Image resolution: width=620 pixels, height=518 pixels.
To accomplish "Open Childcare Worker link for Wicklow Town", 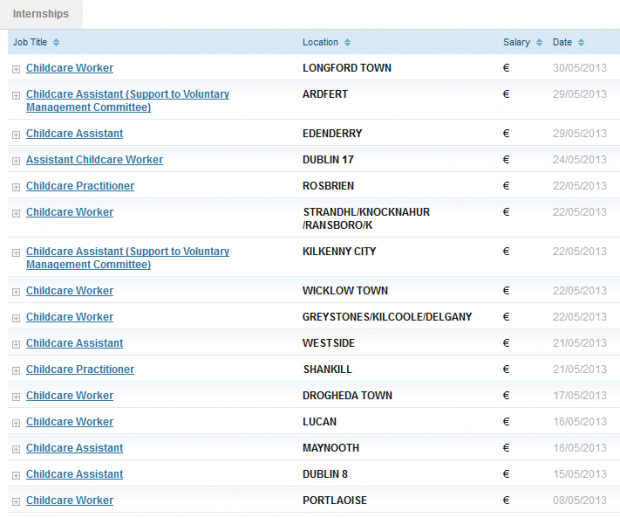I will (70, 291).
